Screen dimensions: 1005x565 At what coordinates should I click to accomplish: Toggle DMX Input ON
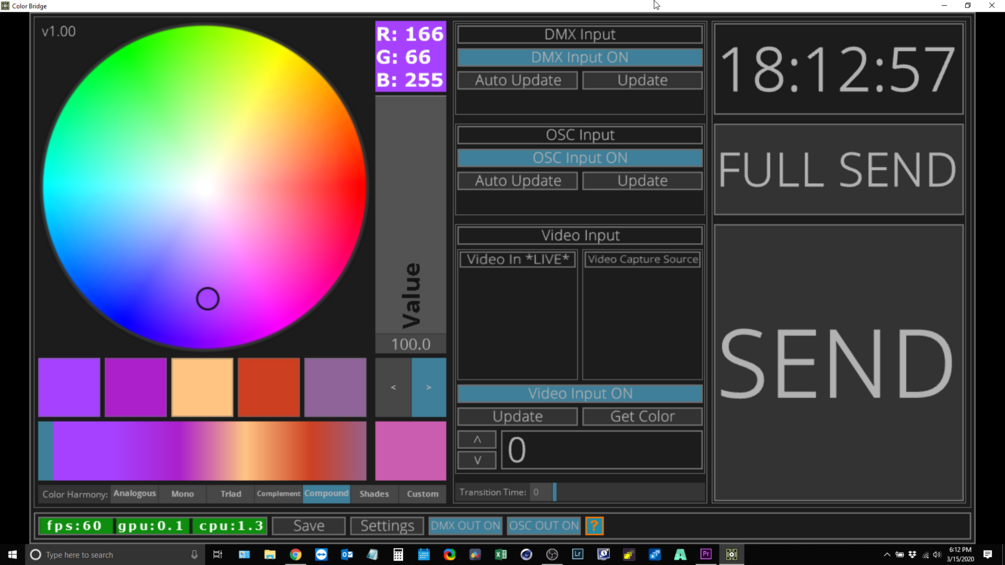click(580, 57)
